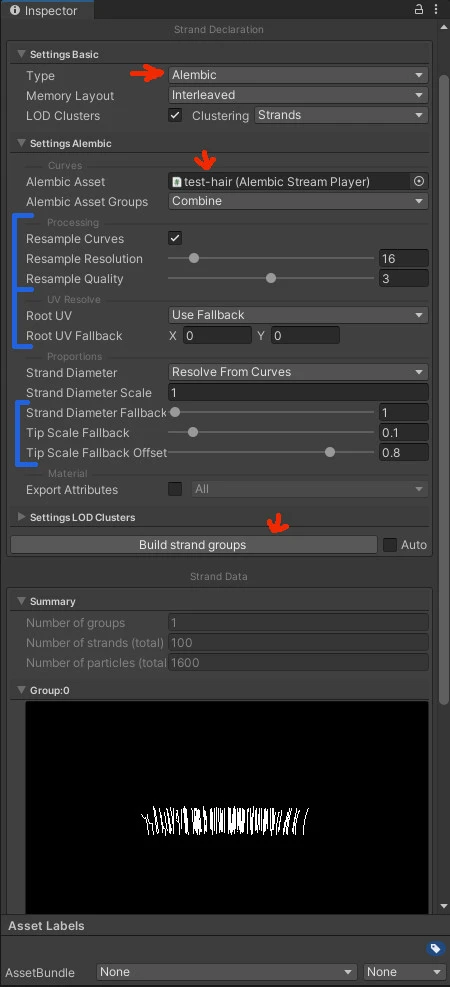Viewport: 450px width, 987px height.
Task: Click the Inspector info icon in tab
Action: click(14, 11)
